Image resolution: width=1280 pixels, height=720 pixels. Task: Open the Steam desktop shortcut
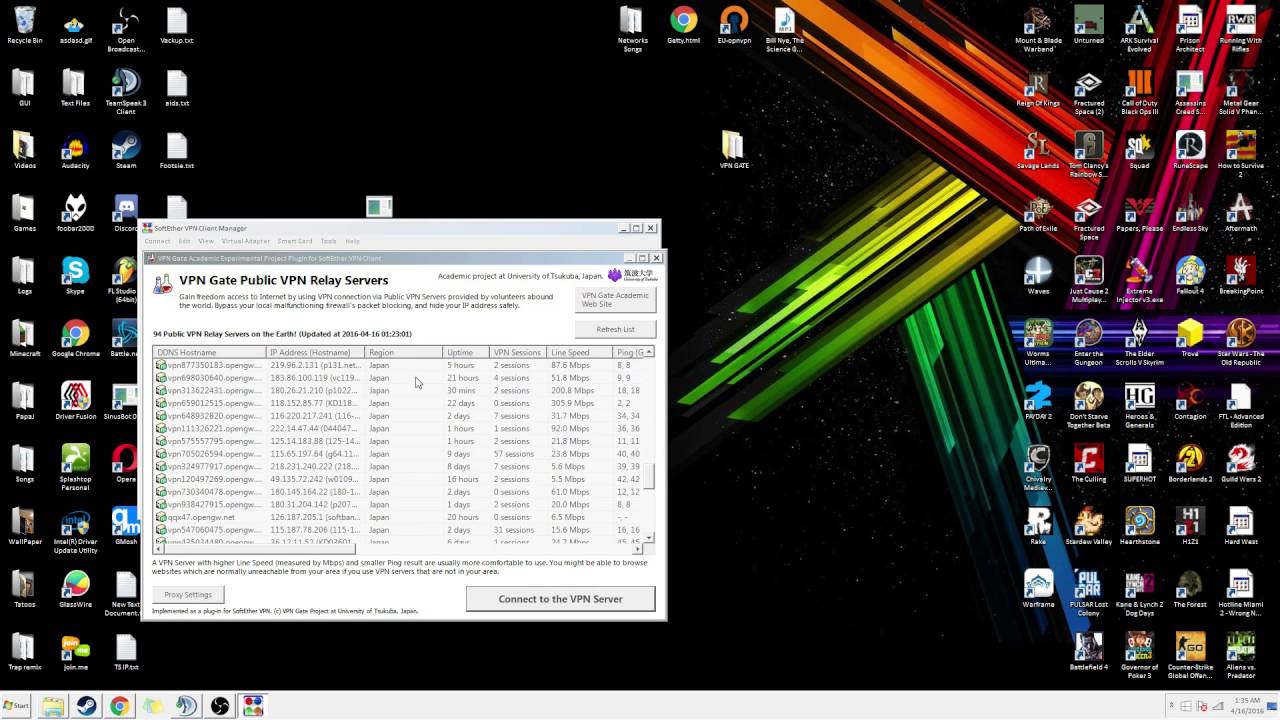coord(126,151)
